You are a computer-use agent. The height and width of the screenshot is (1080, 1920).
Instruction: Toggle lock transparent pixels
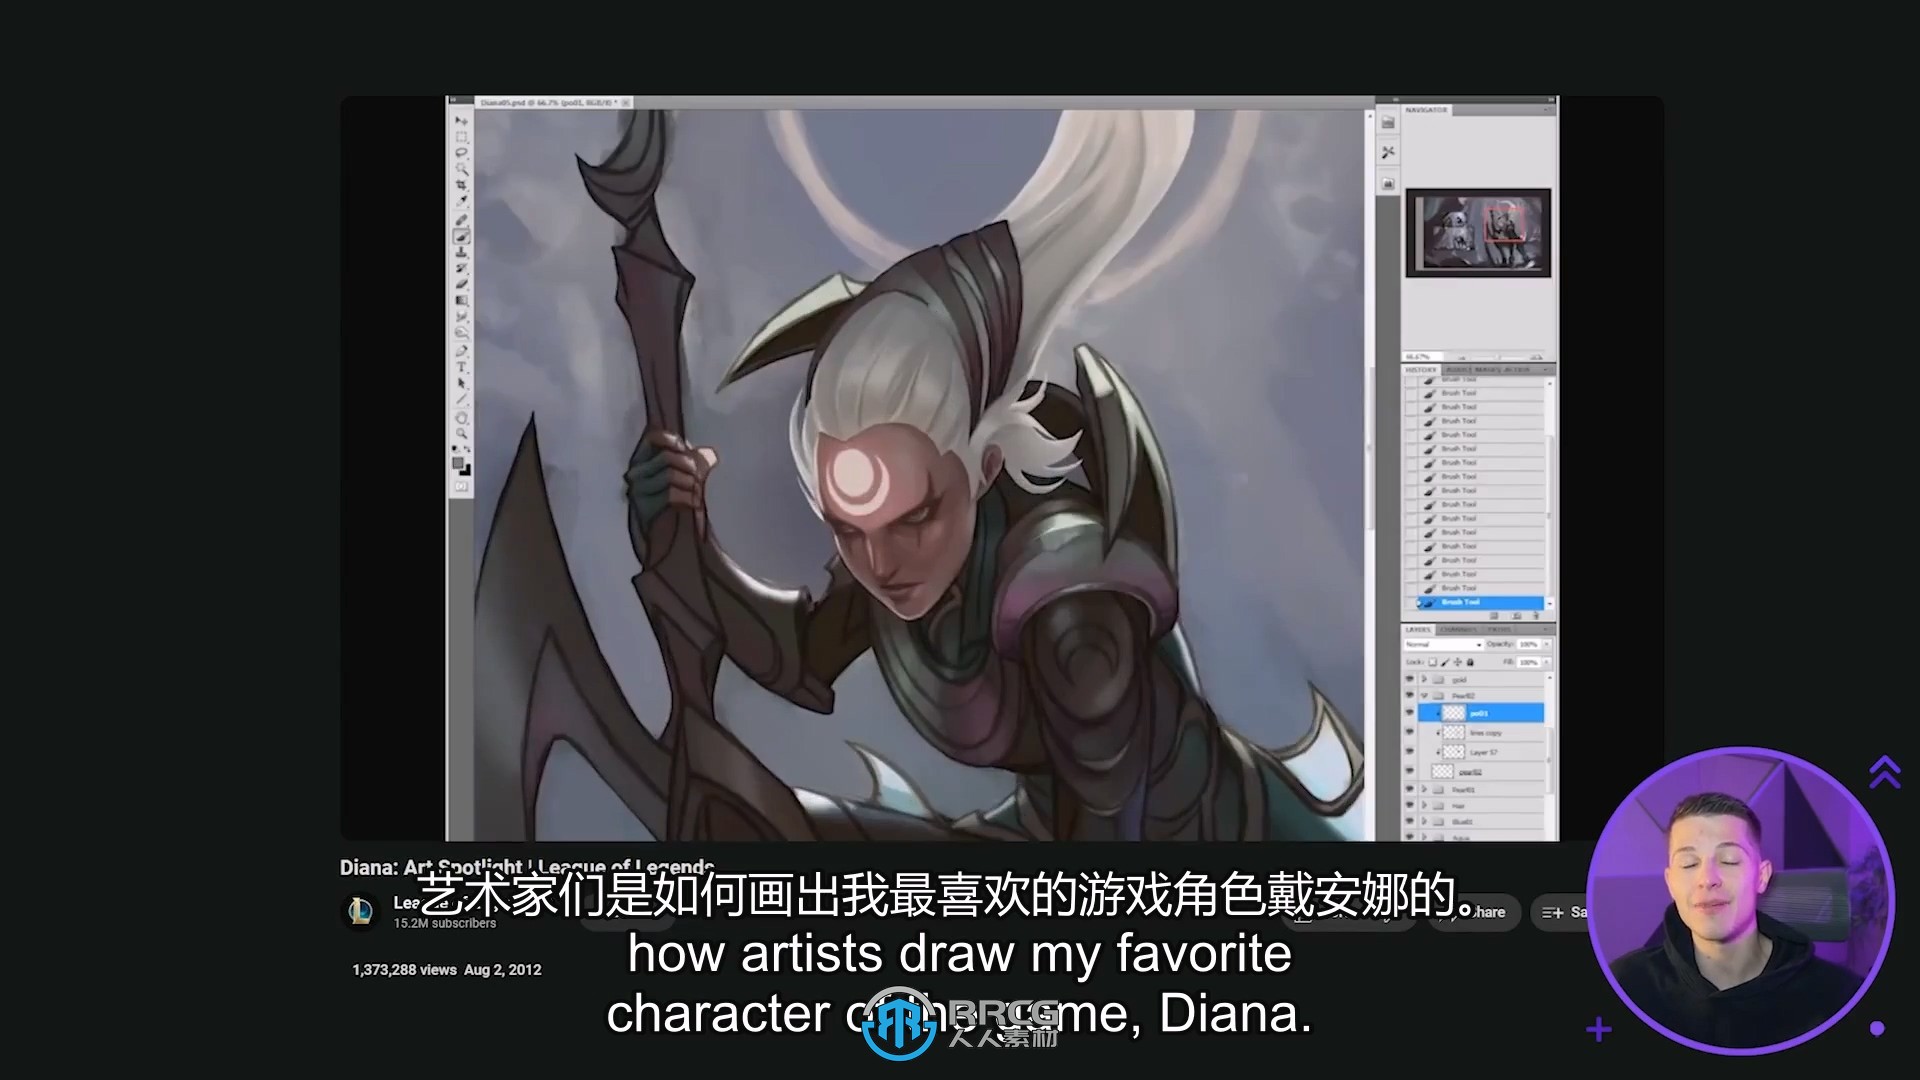(1433, 662)
